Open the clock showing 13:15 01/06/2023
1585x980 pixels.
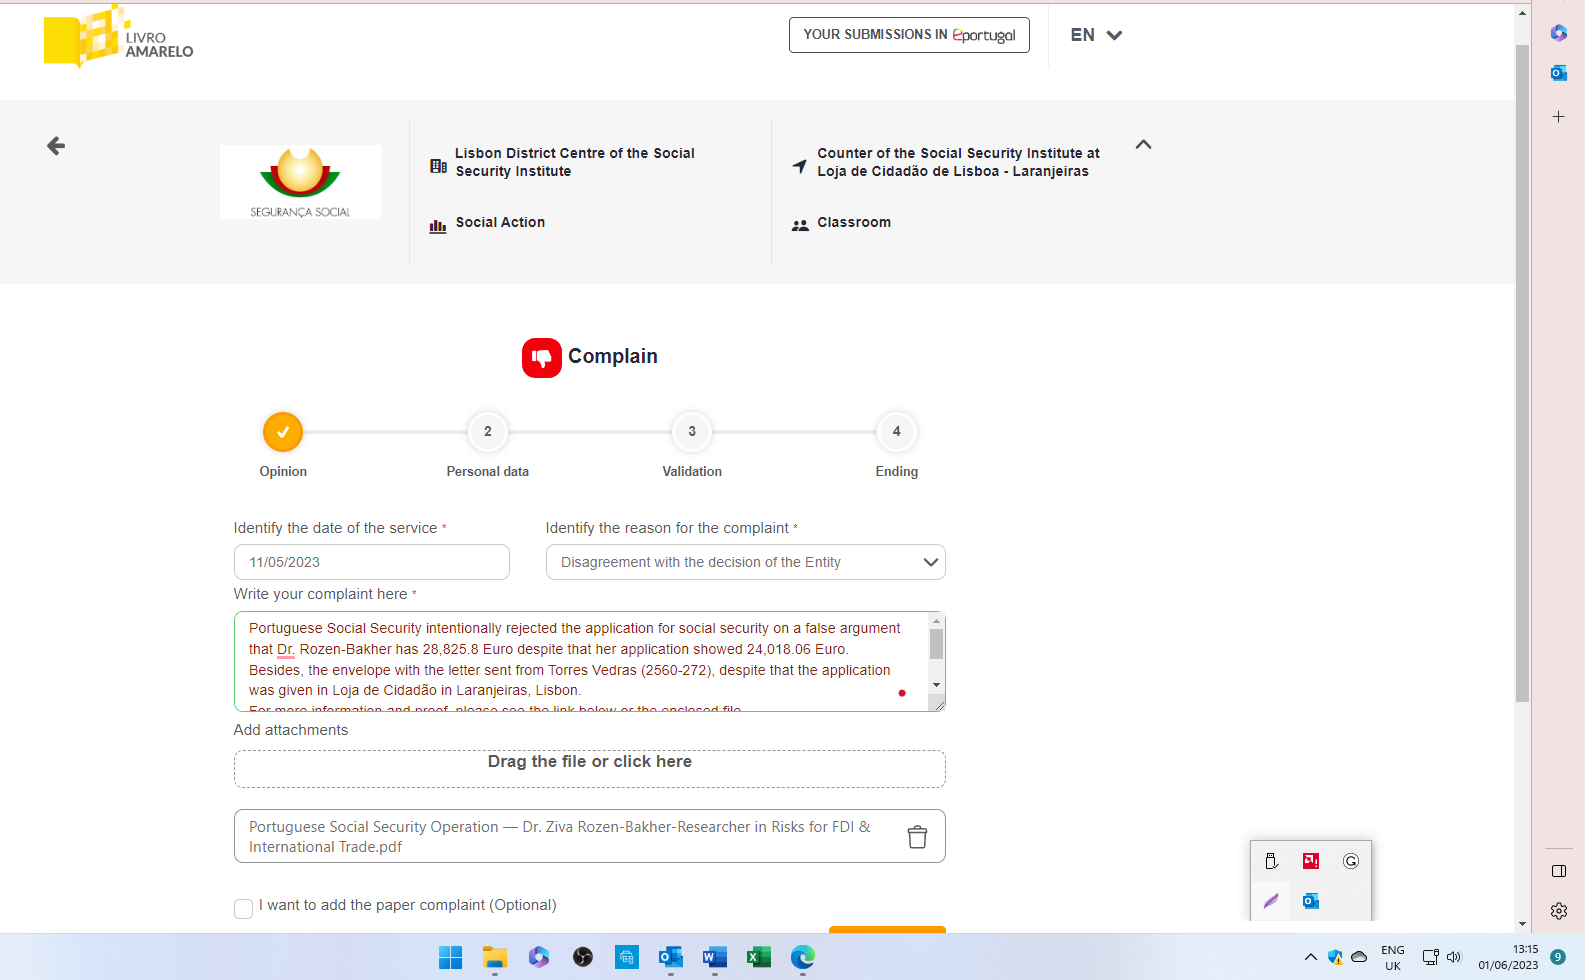pos(1508,957)
